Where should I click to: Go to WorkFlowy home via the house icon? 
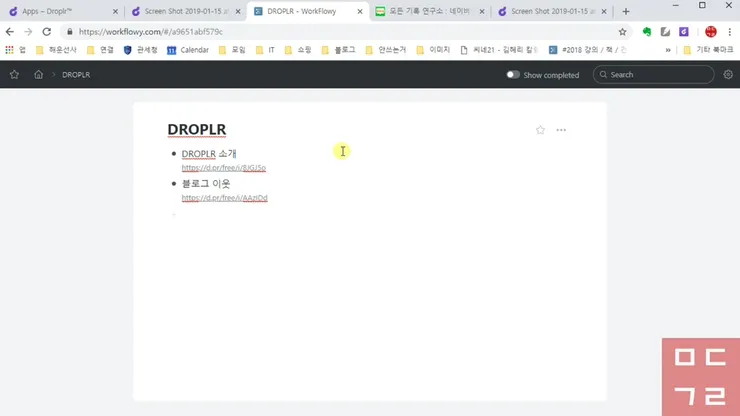point(38,75)
